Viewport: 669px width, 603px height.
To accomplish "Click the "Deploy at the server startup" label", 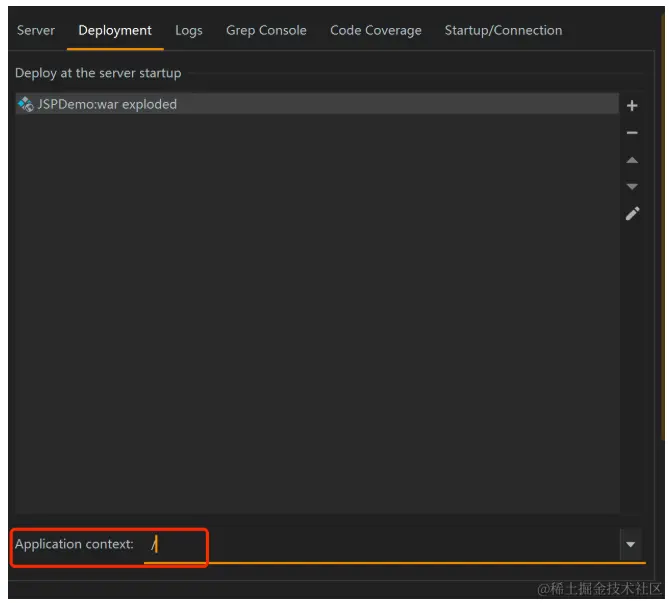I will point(98,73).
